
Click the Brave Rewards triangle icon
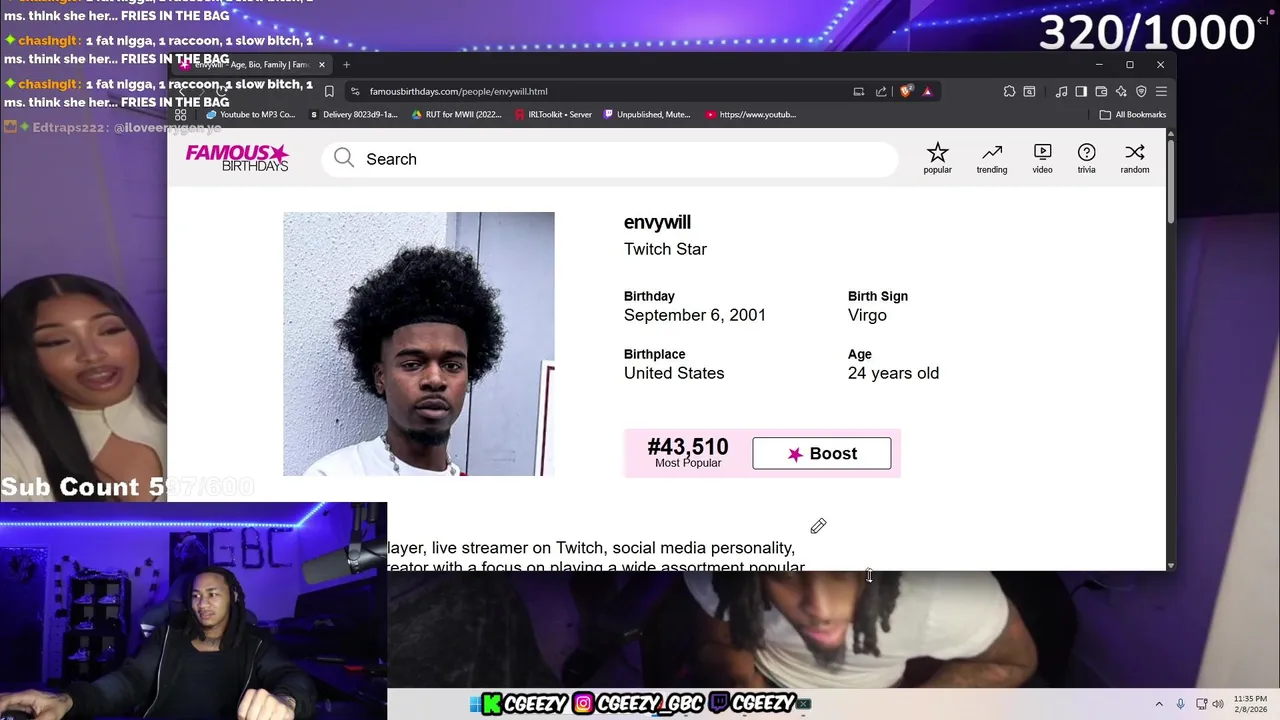pyautogui.click(x=927, y=91)
